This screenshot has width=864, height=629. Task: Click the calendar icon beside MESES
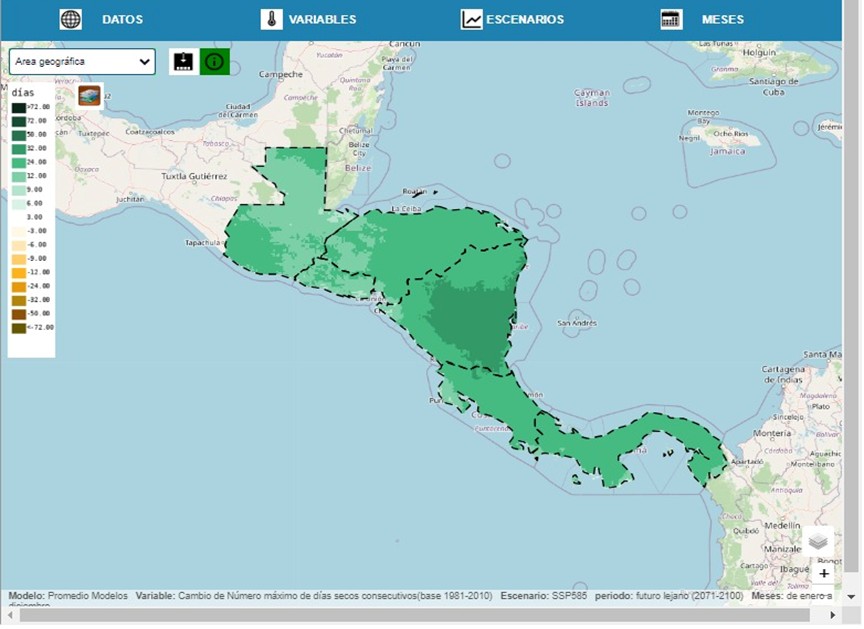point(671,20)
